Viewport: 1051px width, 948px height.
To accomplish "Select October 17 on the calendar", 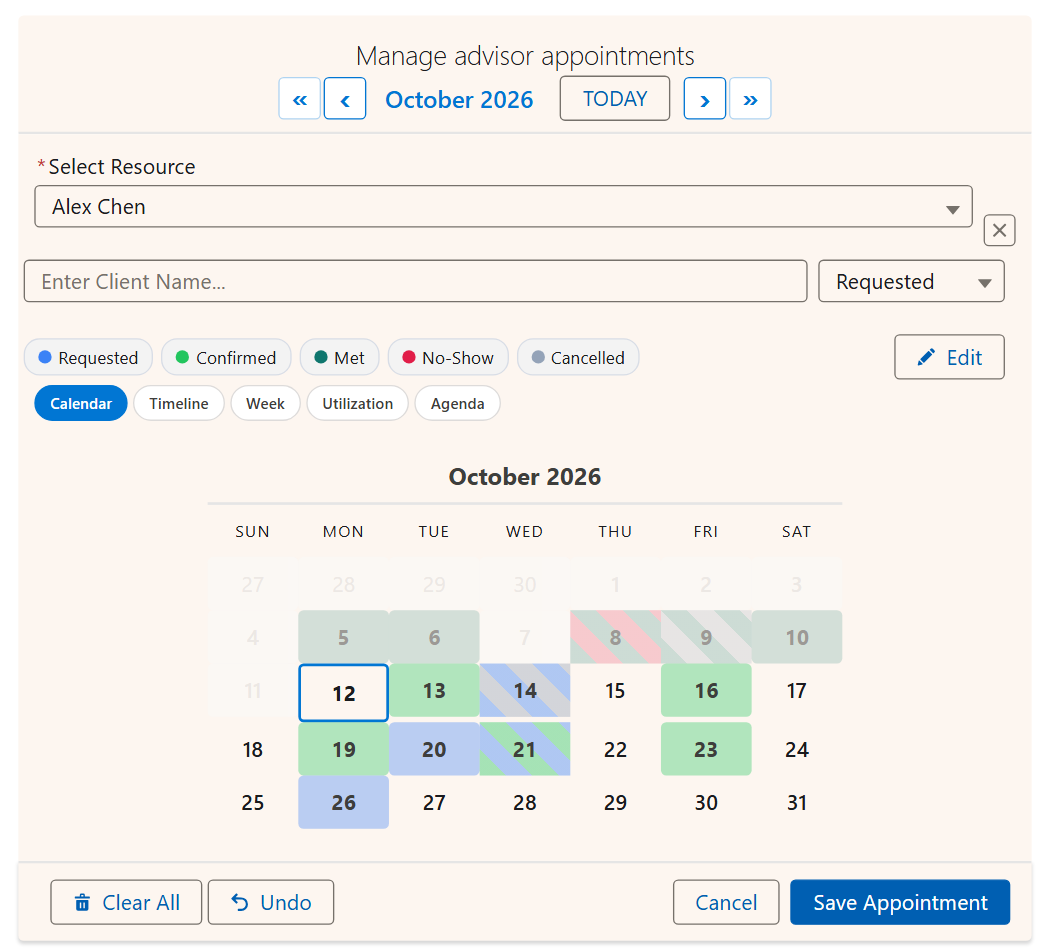I will tap(796, 691).
